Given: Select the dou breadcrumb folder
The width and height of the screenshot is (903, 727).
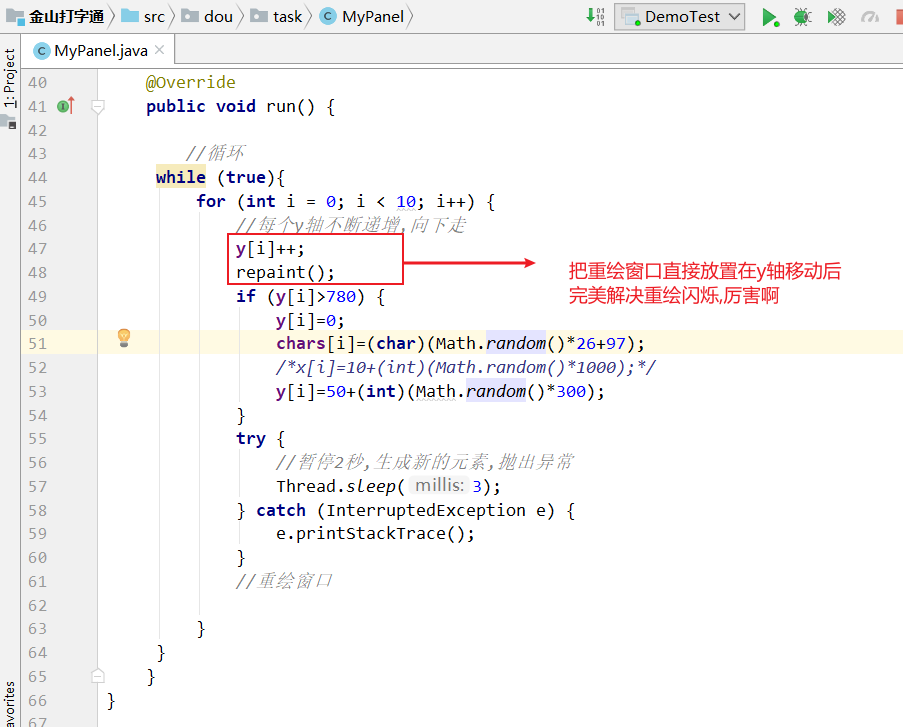Looking at the screenshot, I should 207,17.
